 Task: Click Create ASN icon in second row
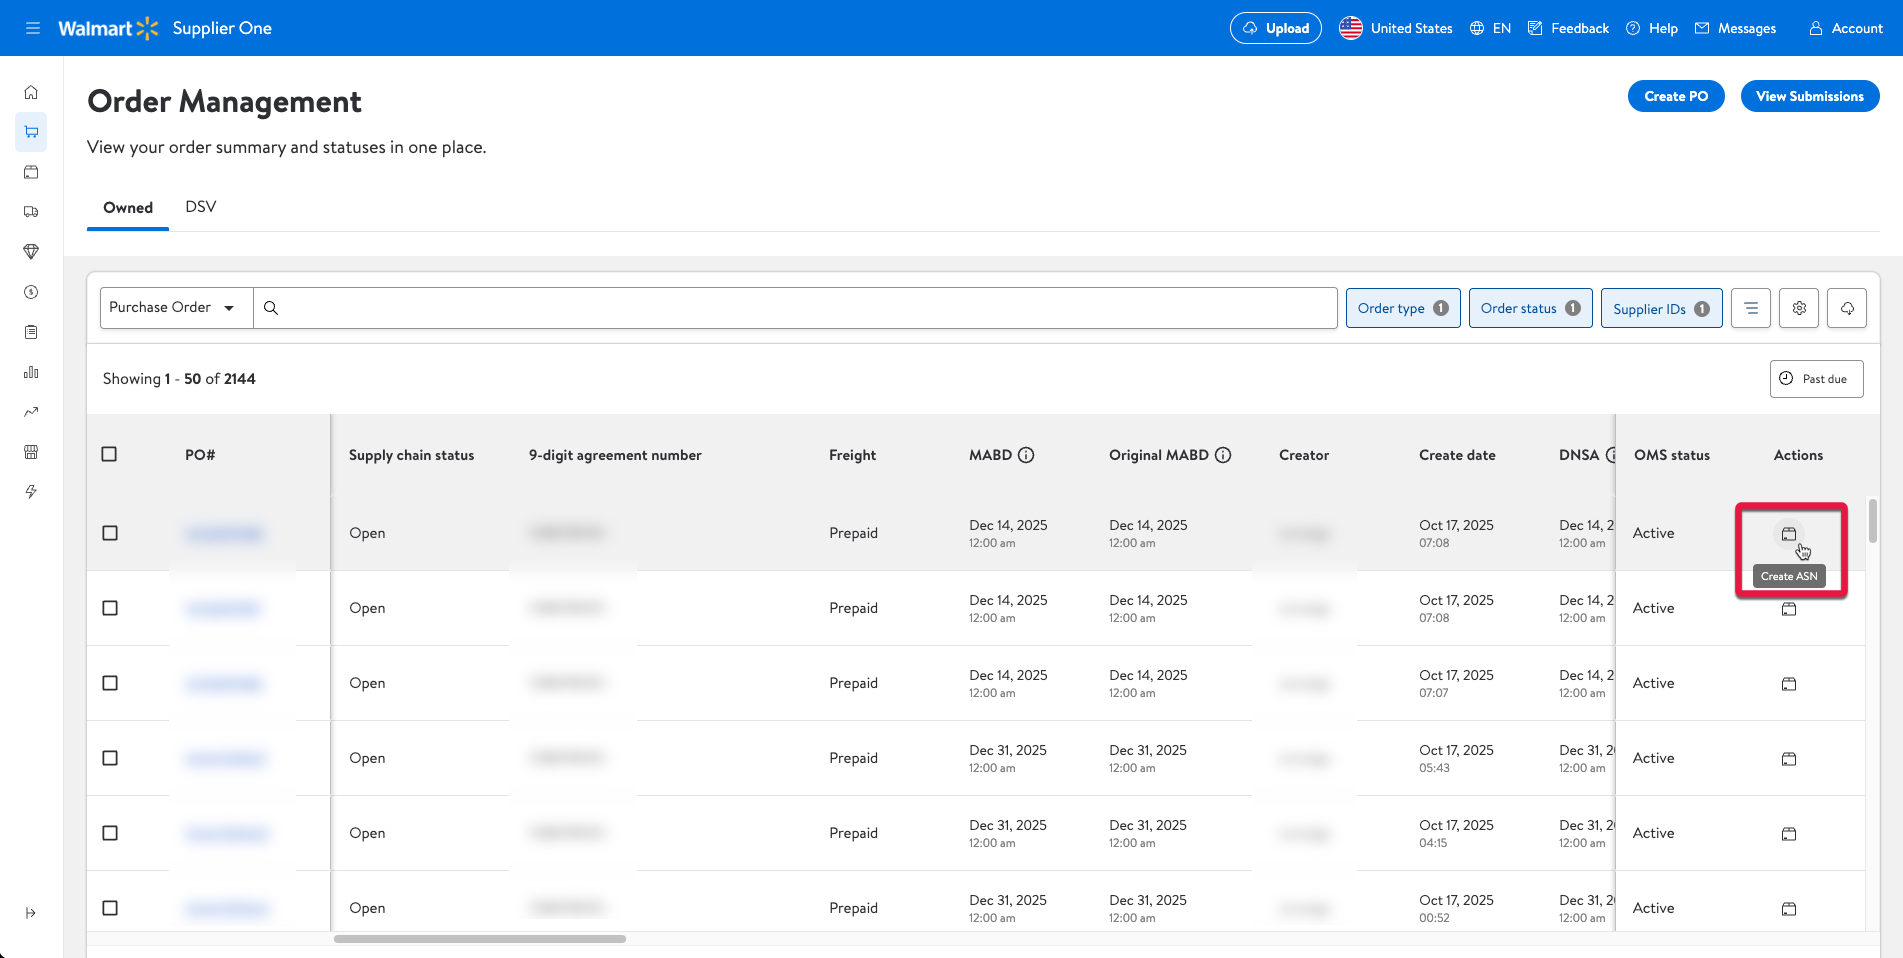pyautogui.click(x=1789, y=609)
